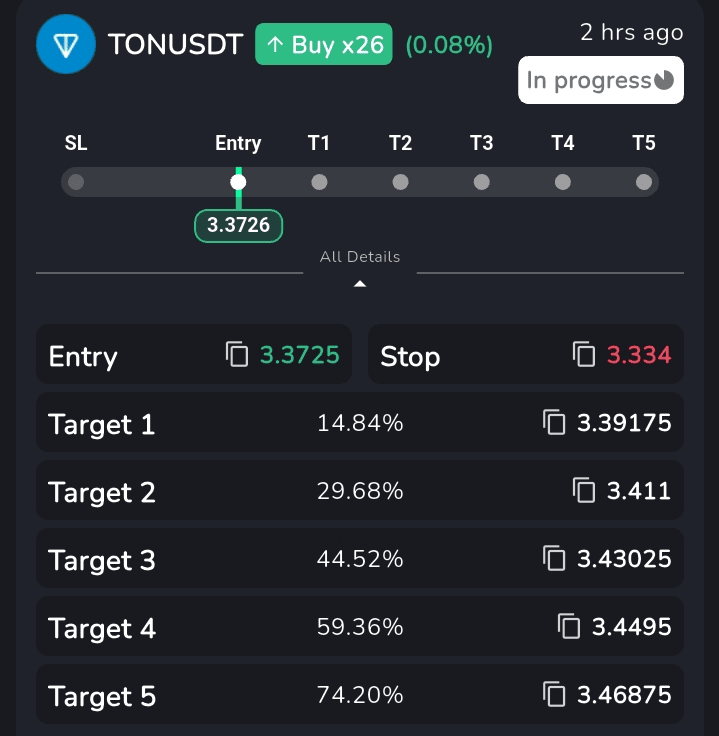Copy the Stop price 3.334
This screenshot has width=719, height=736.
pos(584,354)
